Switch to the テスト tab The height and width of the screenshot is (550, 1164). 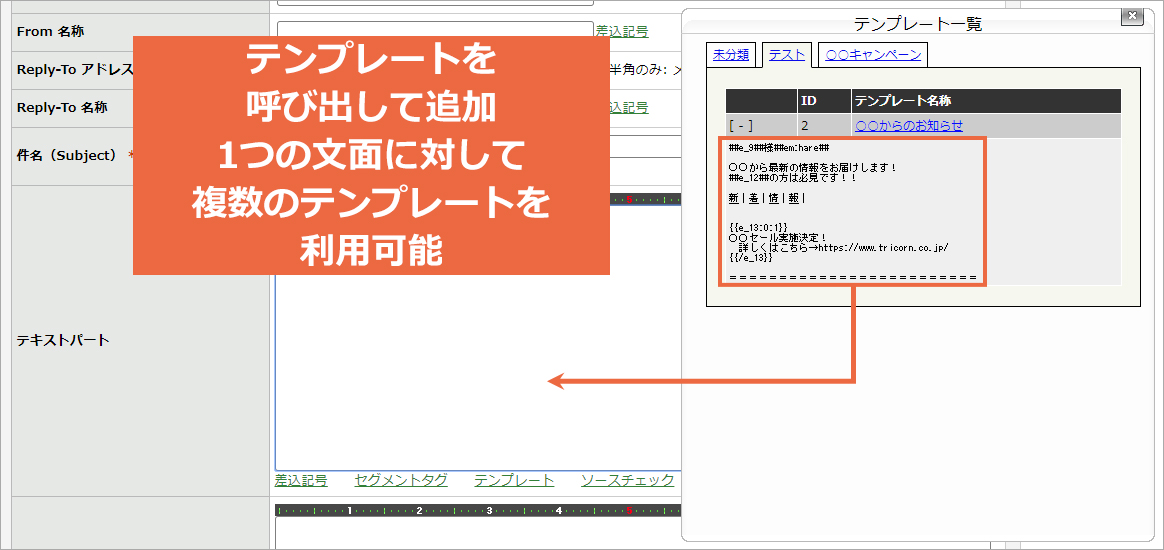[x=787, y=54]
